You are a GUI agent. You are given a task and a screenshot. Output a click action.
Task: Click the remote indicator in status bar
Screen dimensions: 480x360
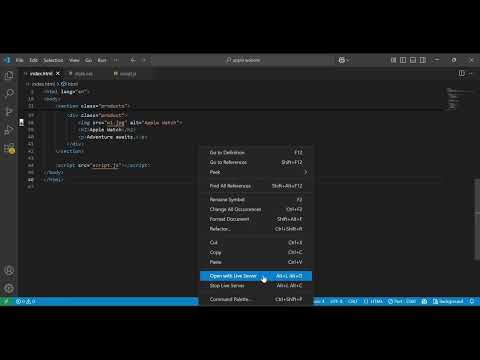(x=6, y=301)
